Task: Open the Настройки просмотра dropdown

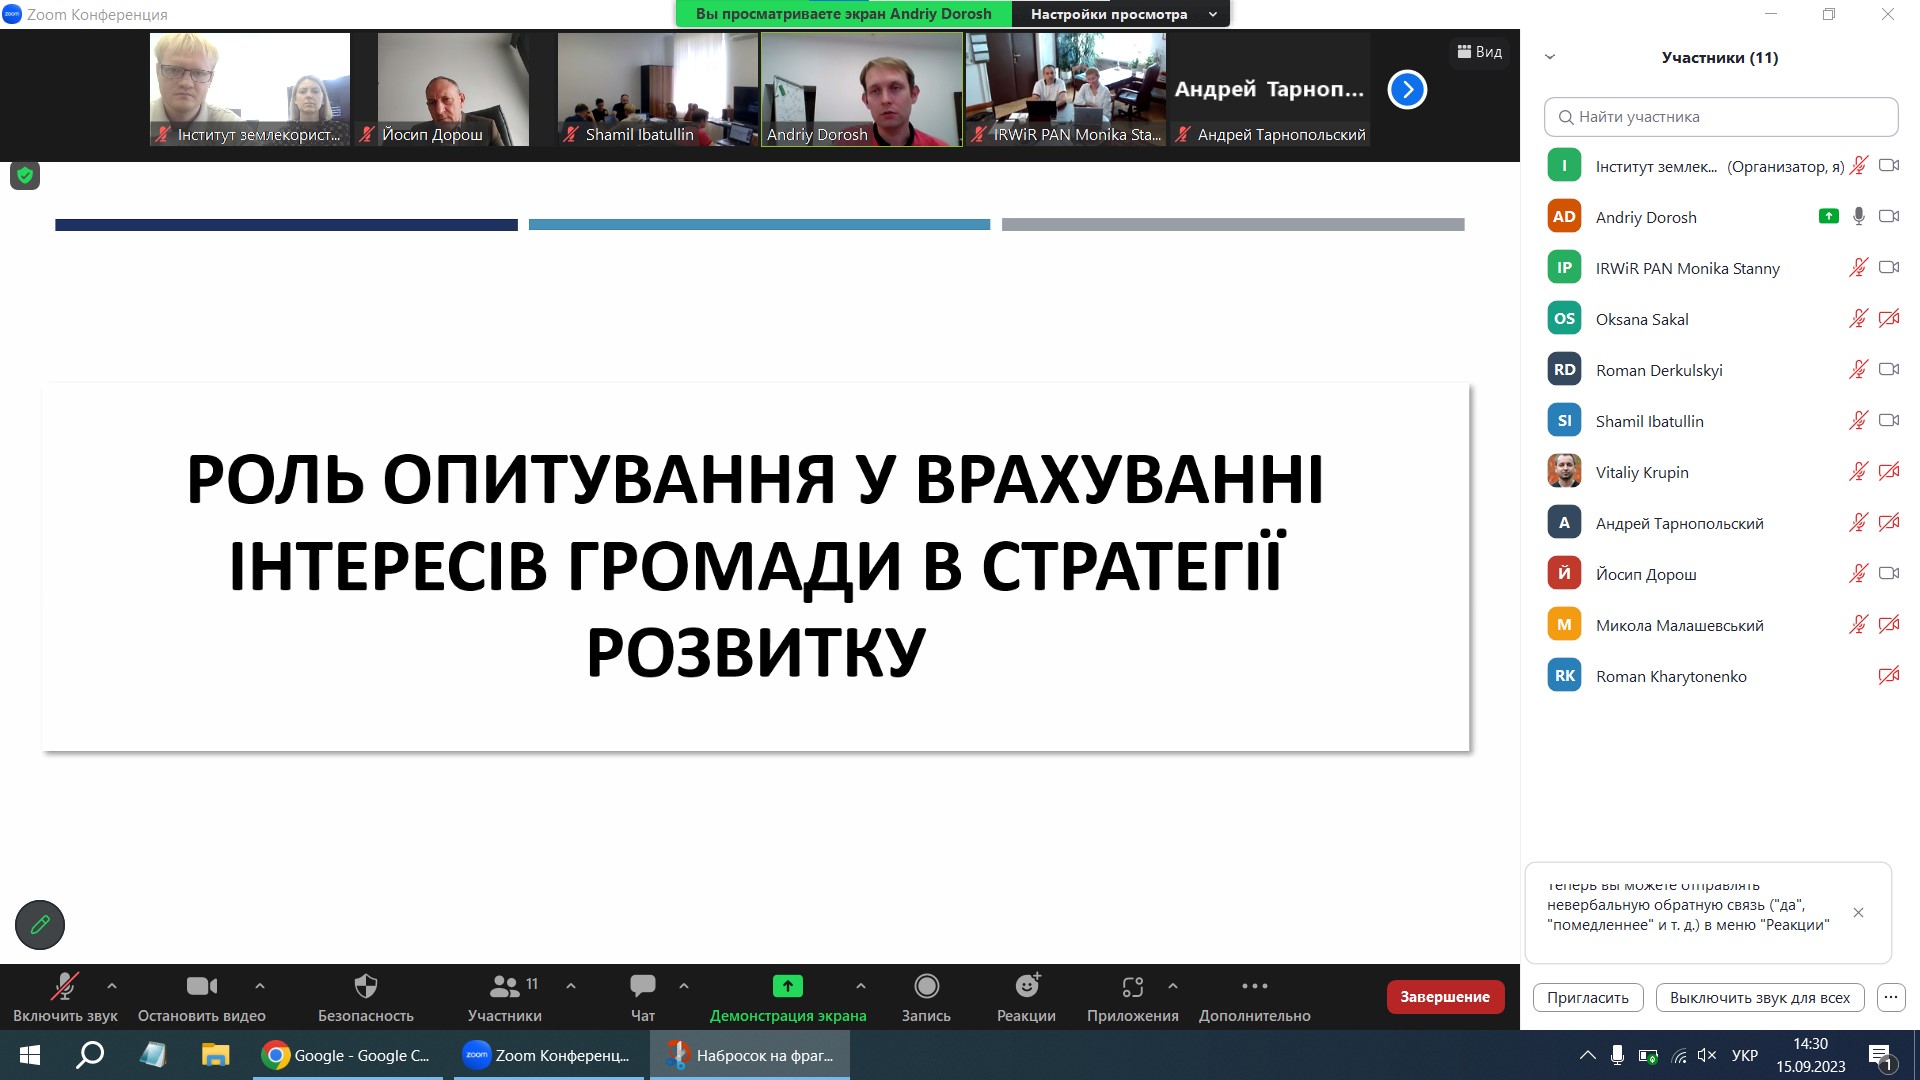Action: tap(1122, 14)
